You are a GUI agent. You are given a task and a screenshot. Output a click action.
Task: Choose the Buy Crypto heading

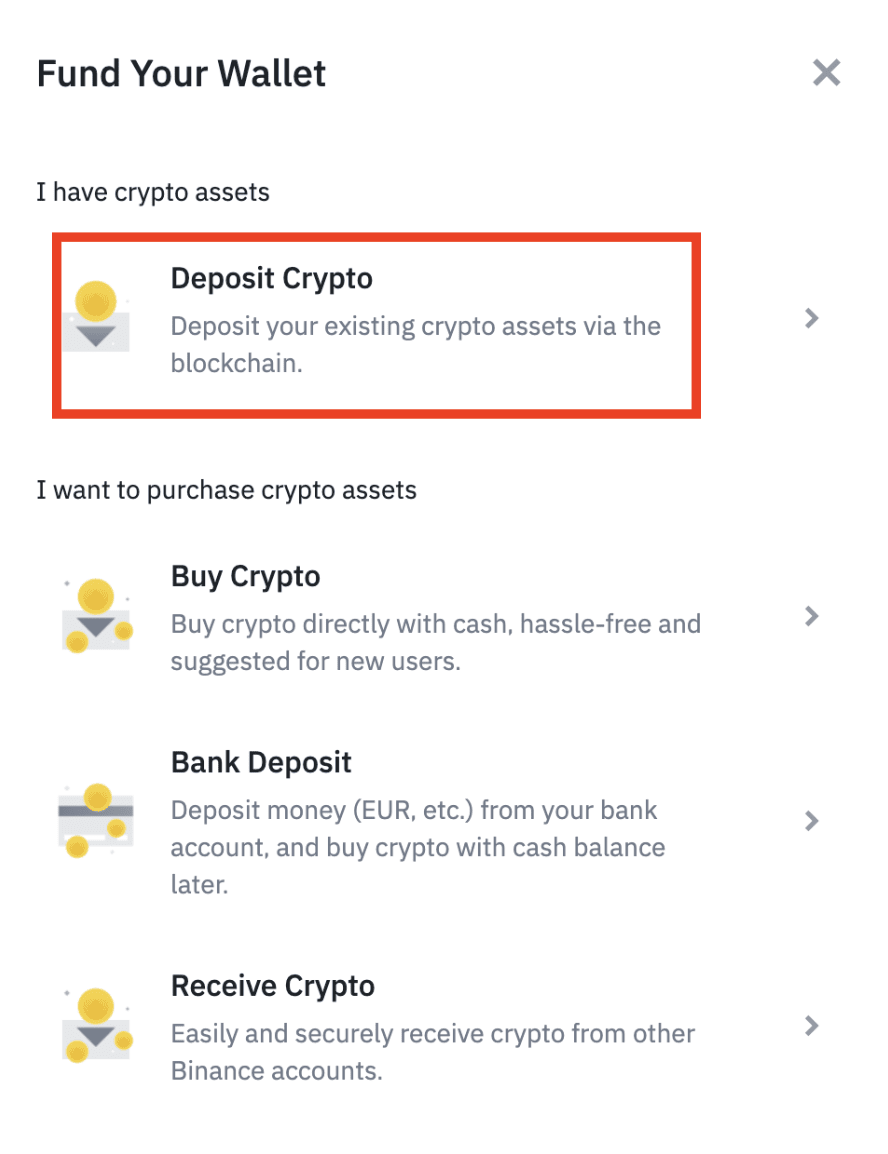coord(245,576)
